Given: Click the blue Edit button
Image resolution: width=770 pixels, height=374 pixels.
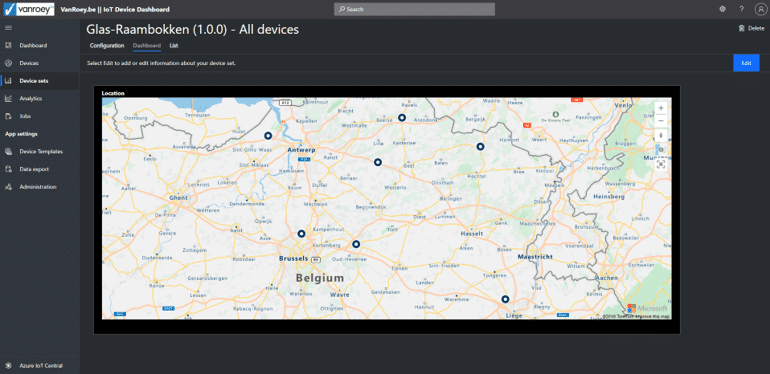Looking at the screenshot, I should (746, 63).
